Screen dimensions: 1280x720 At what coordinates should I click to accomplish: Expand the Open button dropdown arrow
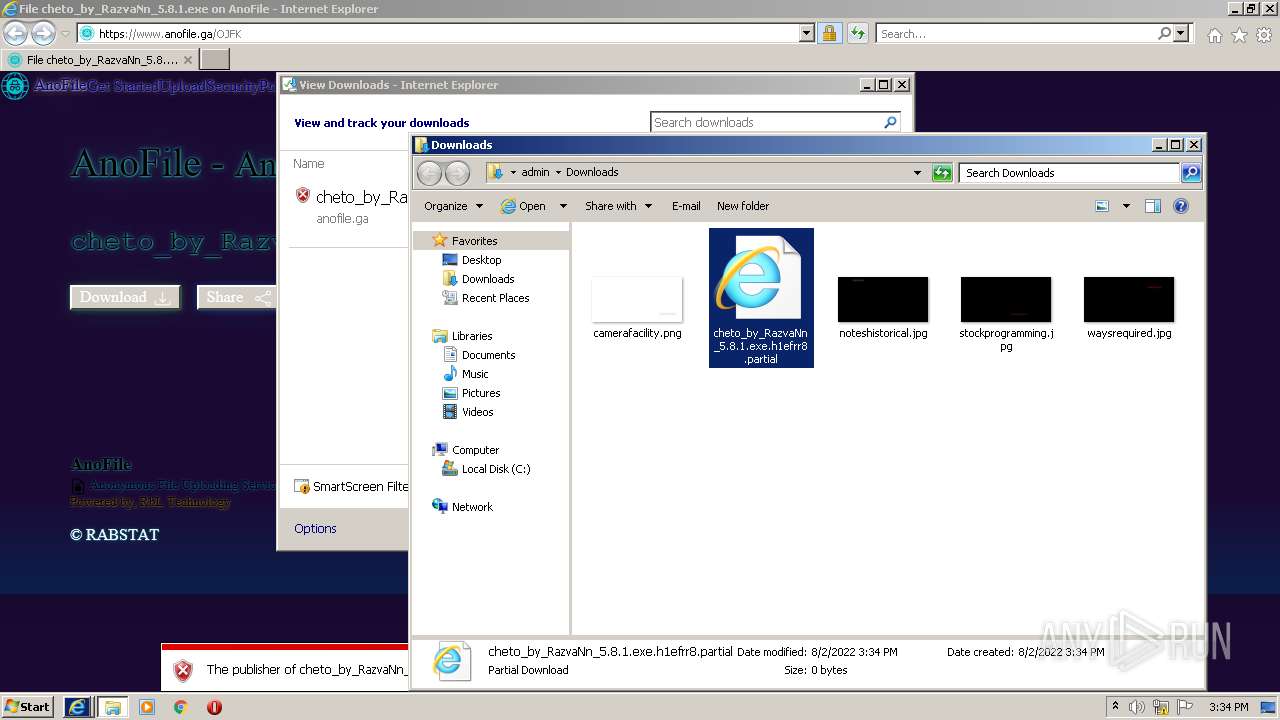(x=563, y=206)
